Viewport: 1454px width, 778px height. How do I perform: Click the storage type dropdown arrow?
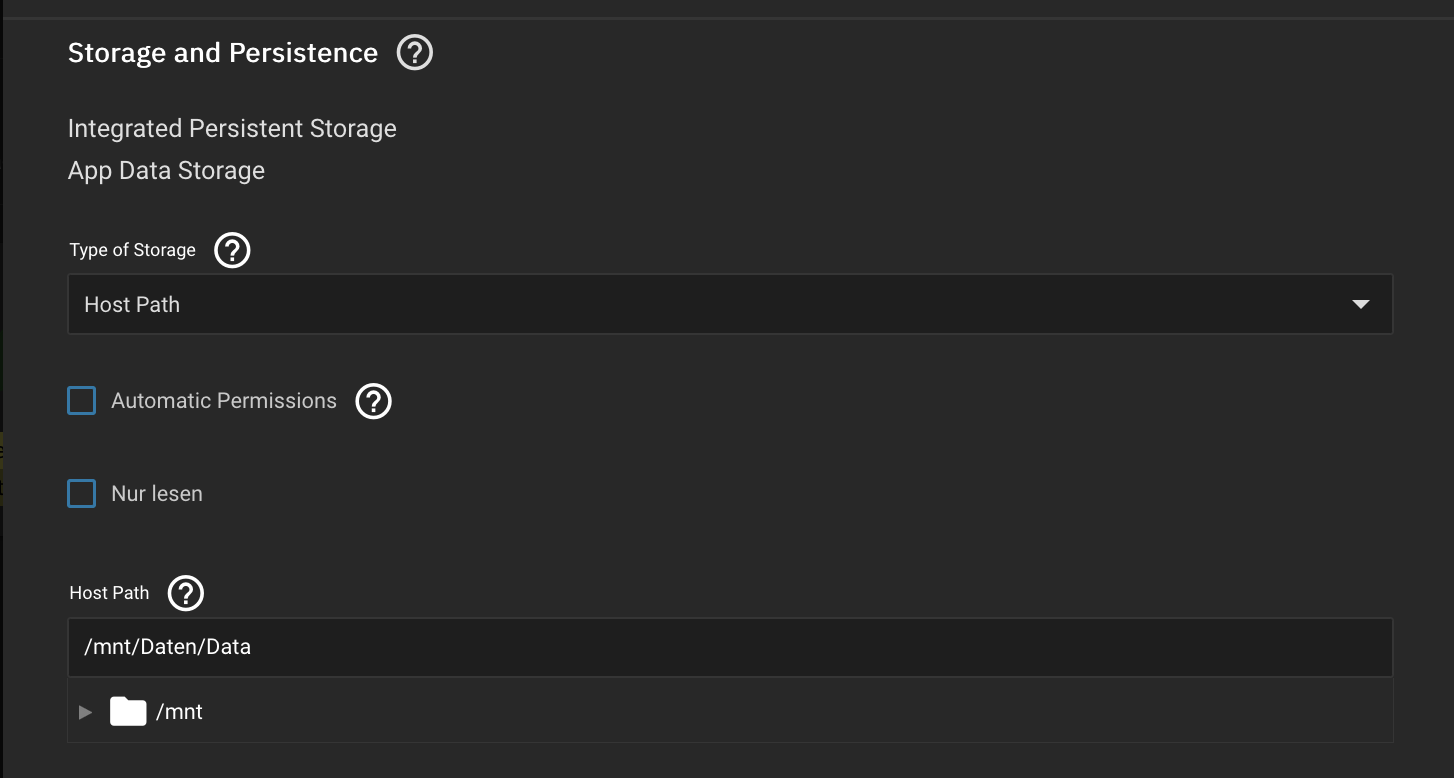pyautogui.click(x=1360, y=305)
